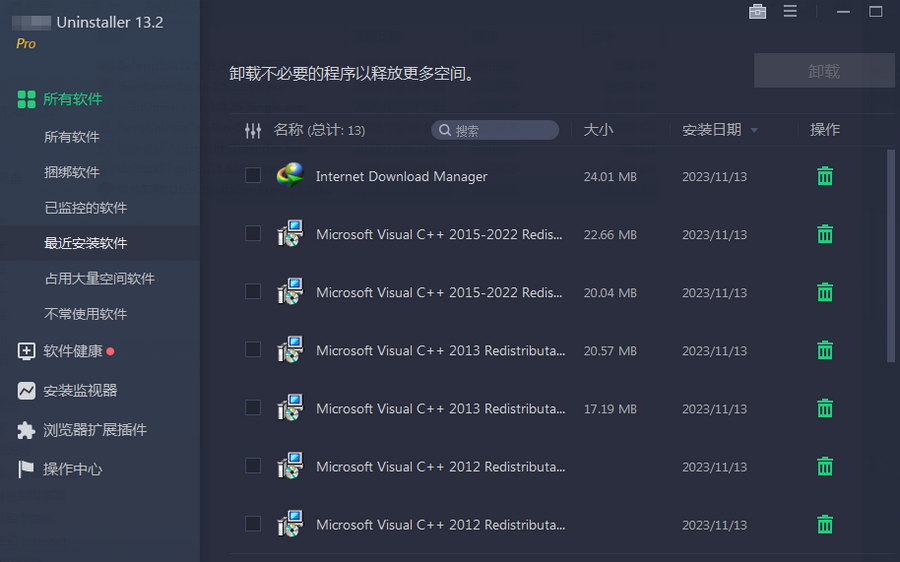
Task: Click the Pro edition label
Action: point(26,44)
